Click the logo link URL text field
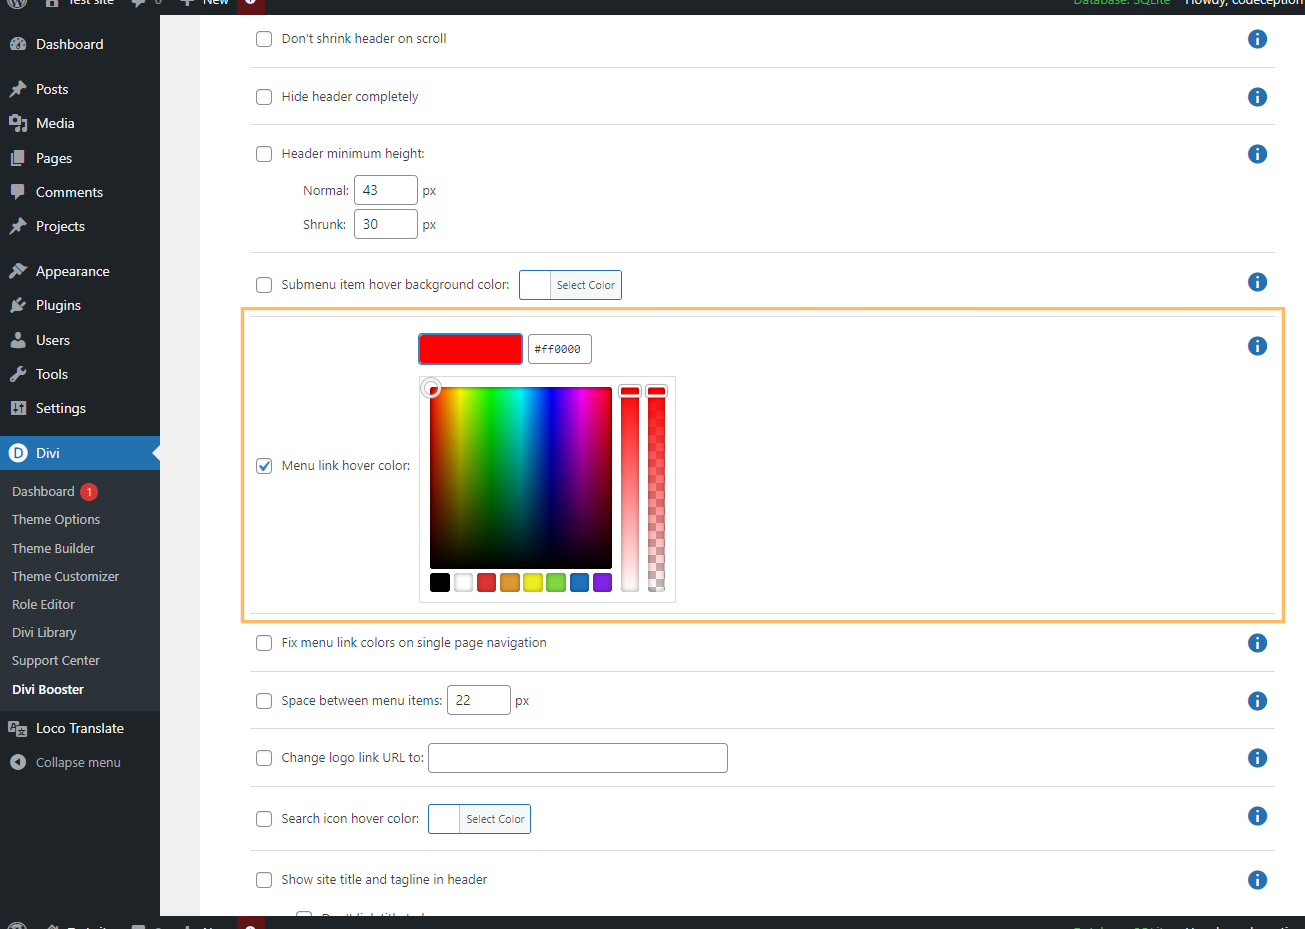 point(578,758)
